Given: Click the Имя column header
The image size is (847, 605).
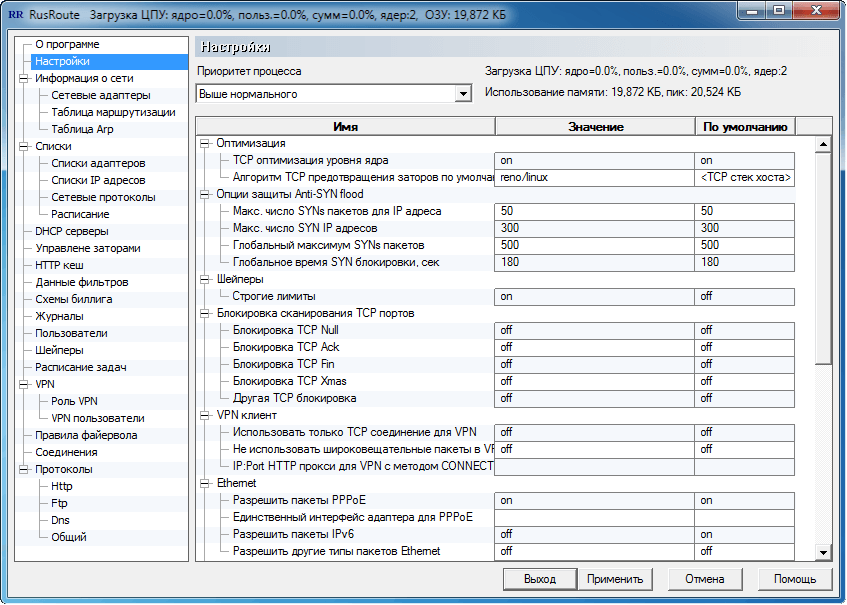Looking at the screenshot, I should (x=346, y=127).
